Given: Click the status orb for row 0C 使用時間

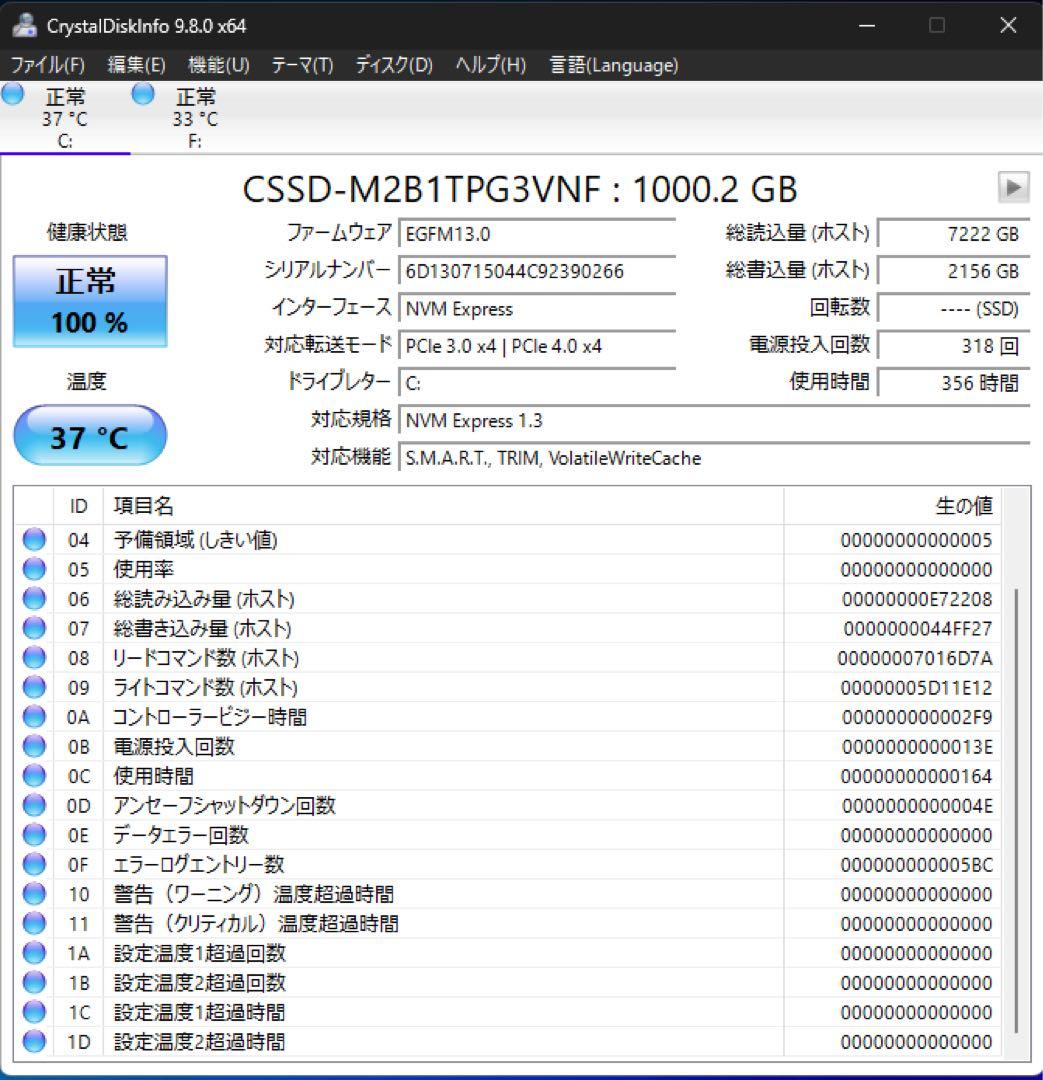Looking at the screenshot, I should pos(34,776).
